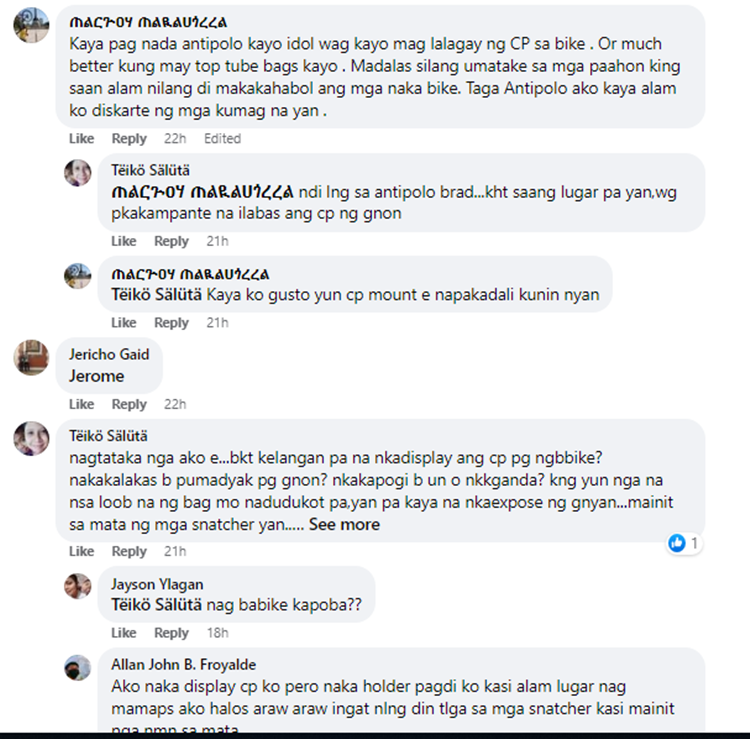The width and height of the screenshot is (750, 739).
Task: Reply to Jayson Ylagan's comment
Action: coord(171,633)
